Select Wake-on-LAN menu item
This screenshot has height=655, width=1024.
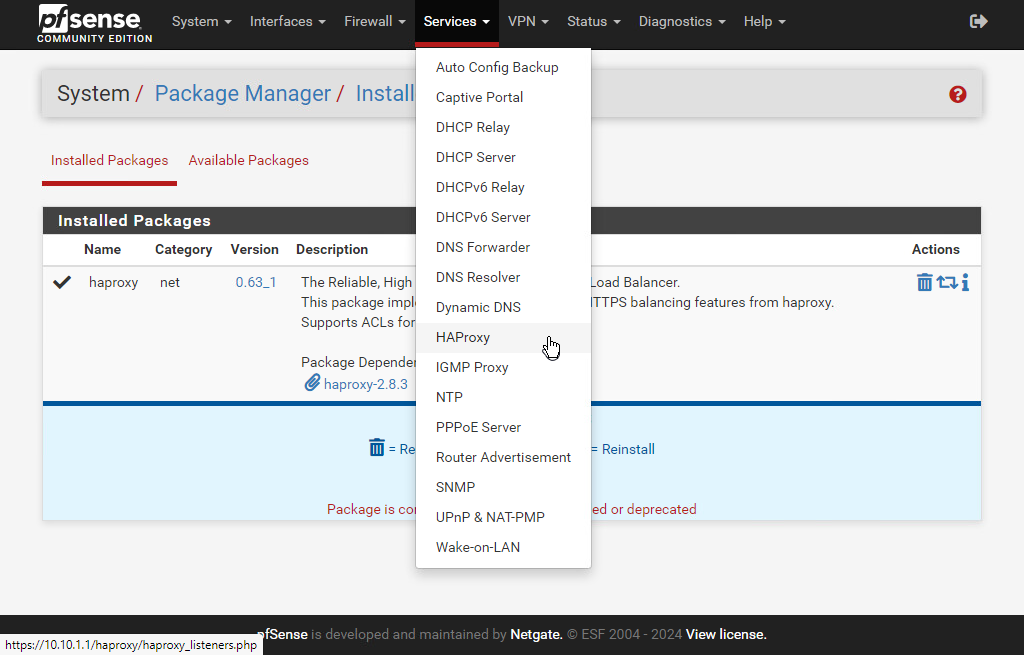click(503, 548)
